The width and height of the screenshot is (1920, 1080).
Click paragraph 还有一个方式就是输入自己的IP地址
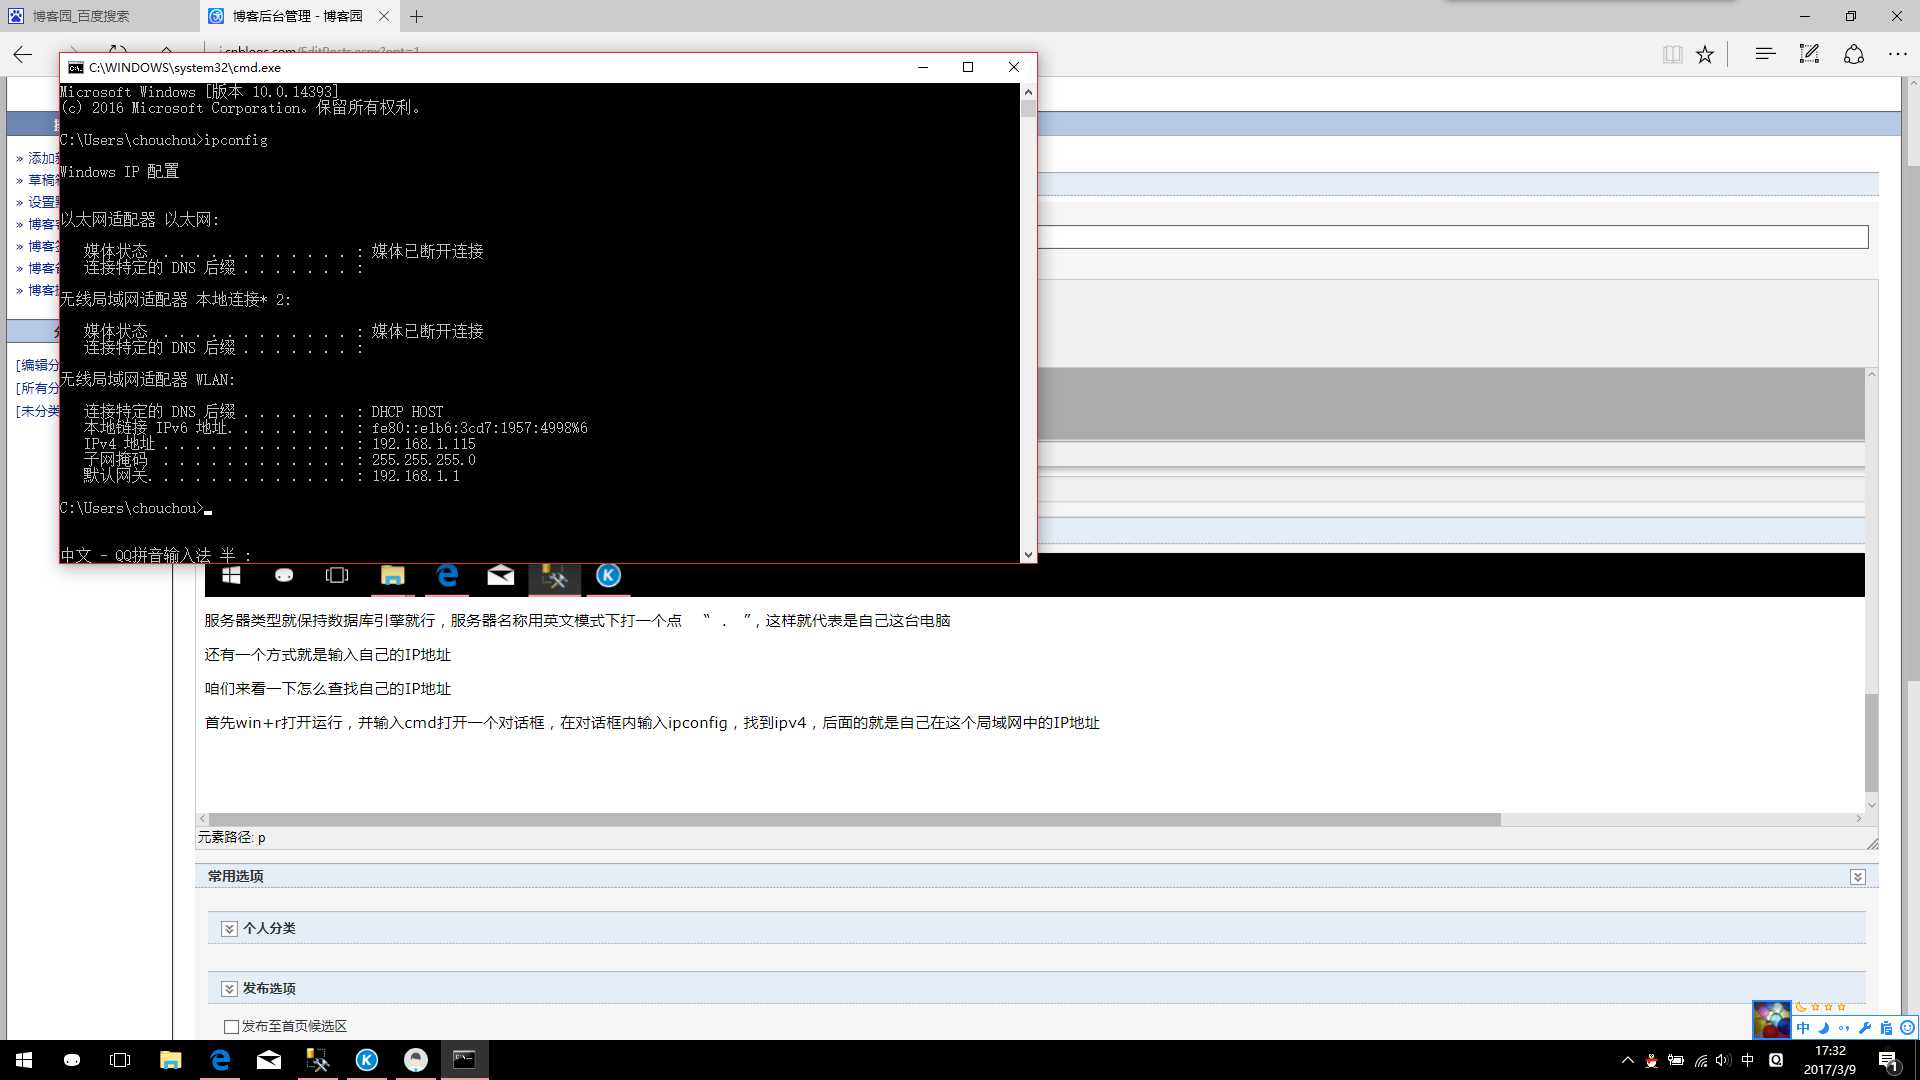click(328, 655)
